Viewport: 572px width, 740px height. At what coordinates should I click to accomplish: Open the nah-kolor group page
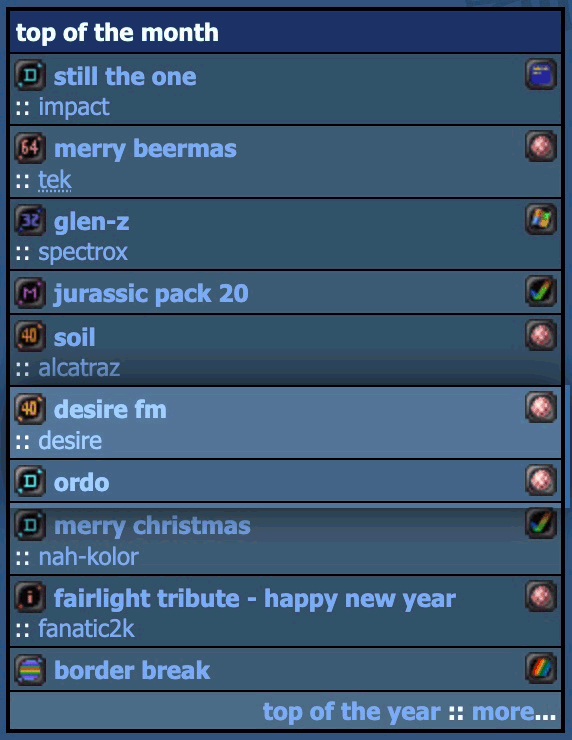click(x=89, y=557)
